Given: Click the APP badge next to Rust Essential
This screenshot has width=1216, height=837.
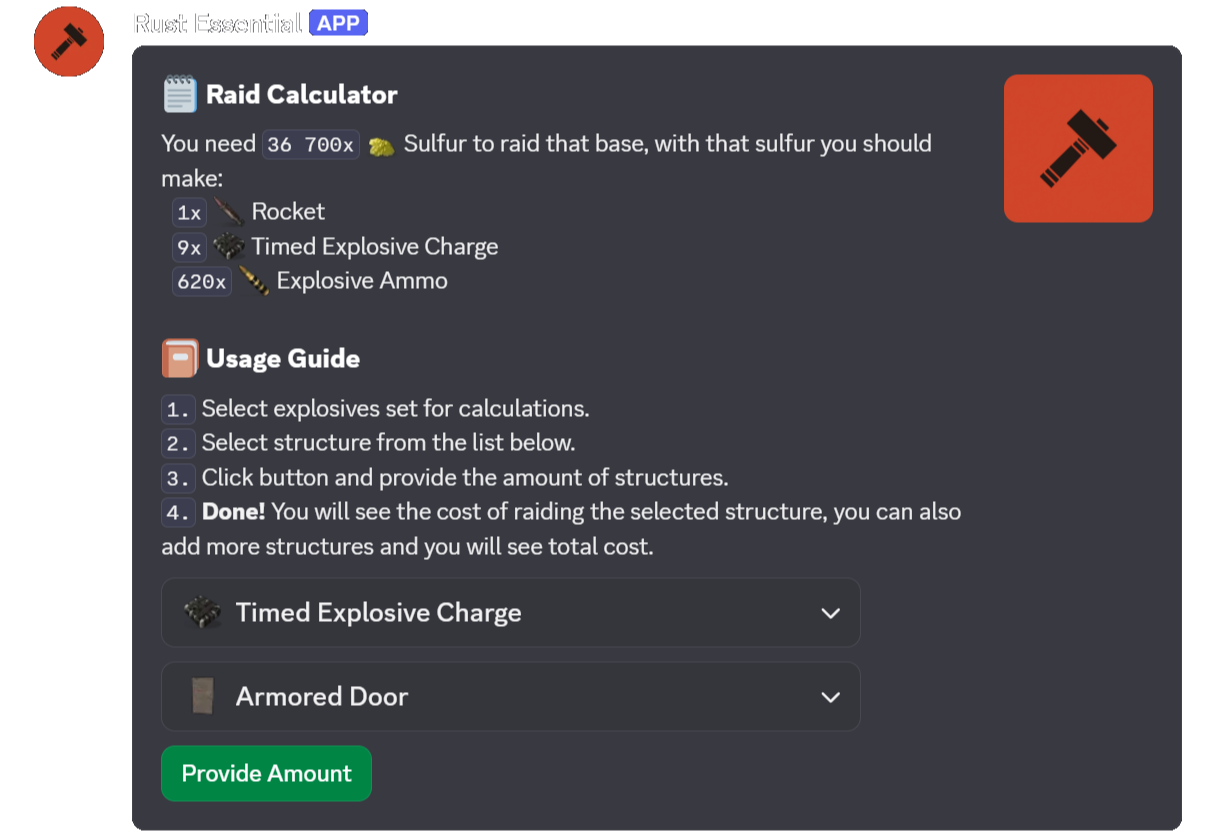Looking at the screenshot, I should click(x=339, y=22).
